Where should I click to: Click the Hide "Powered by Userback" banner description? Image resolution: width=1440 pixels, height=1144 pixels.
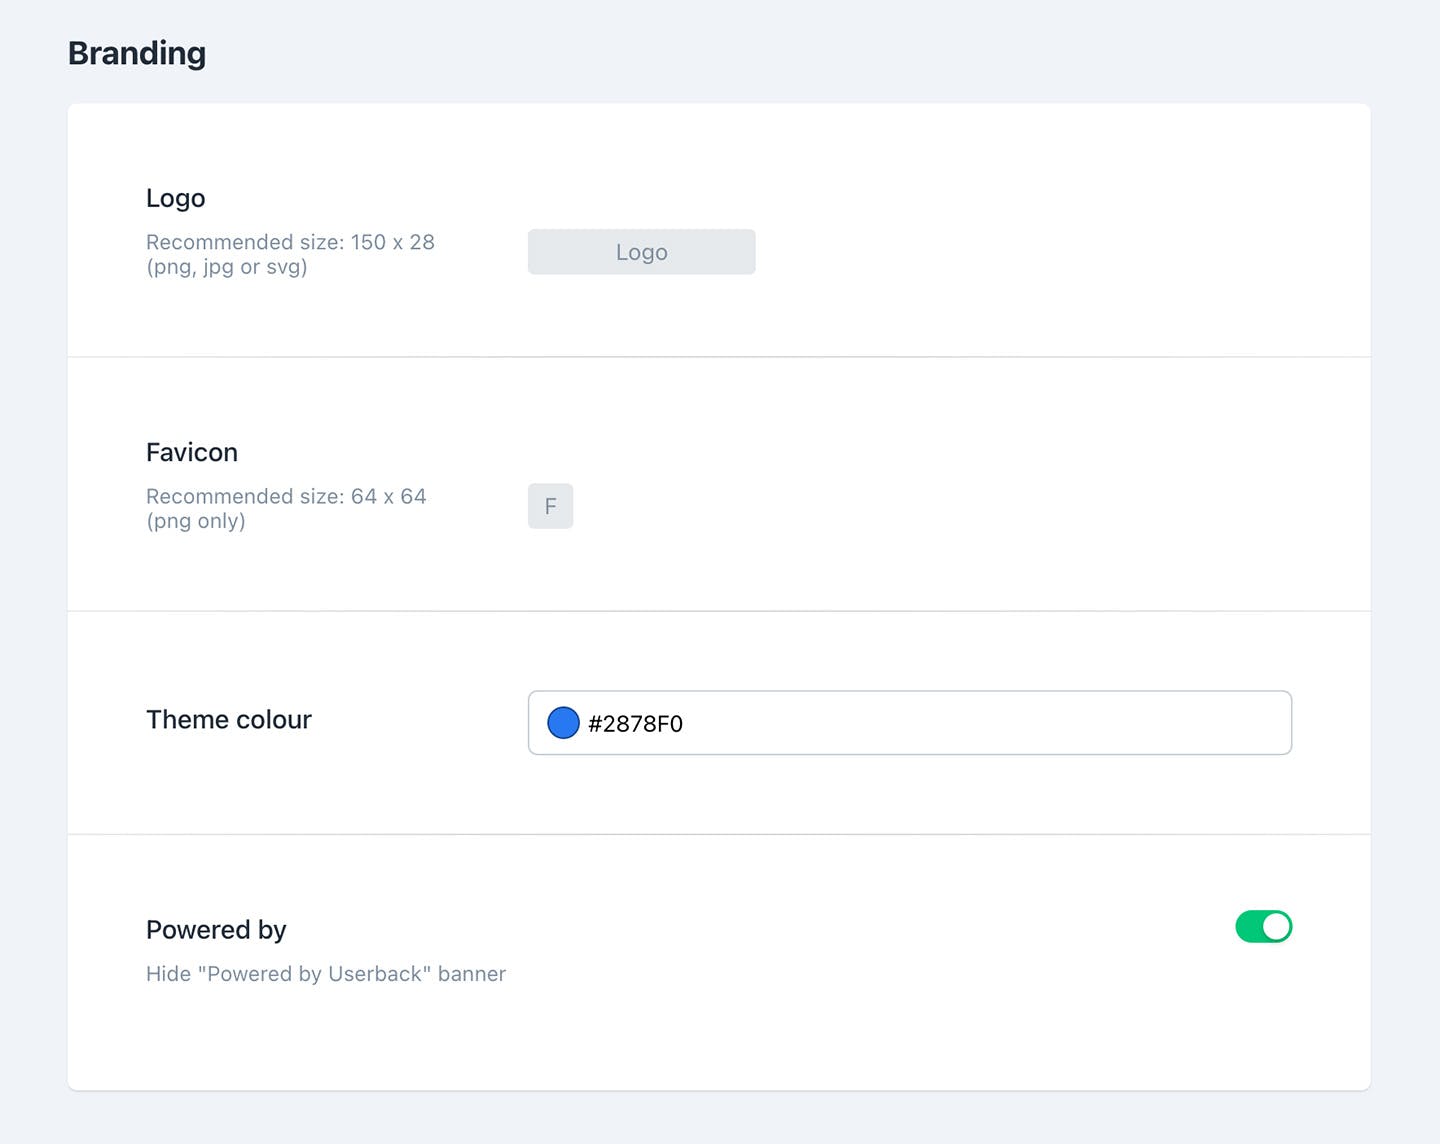[x=326, y=974]
